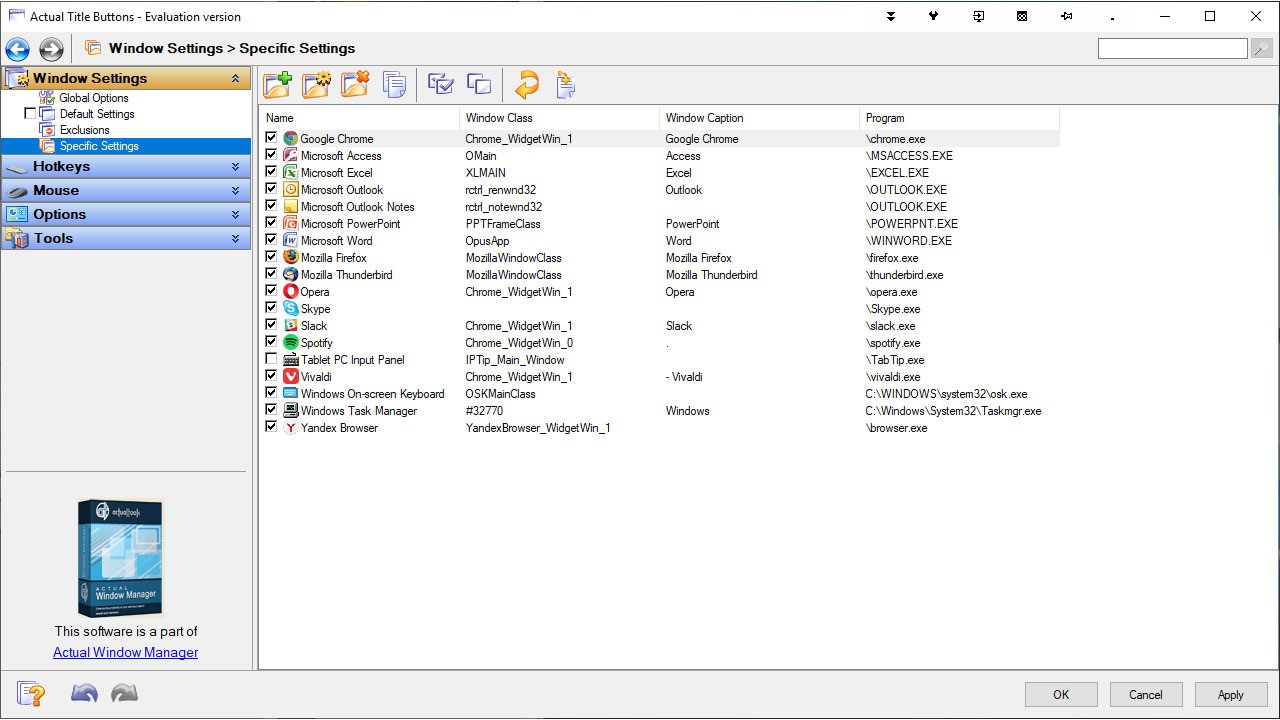Screen dimensions: 1280x720
Task: Click the pin title bar button
Action: click(1066, 15)
